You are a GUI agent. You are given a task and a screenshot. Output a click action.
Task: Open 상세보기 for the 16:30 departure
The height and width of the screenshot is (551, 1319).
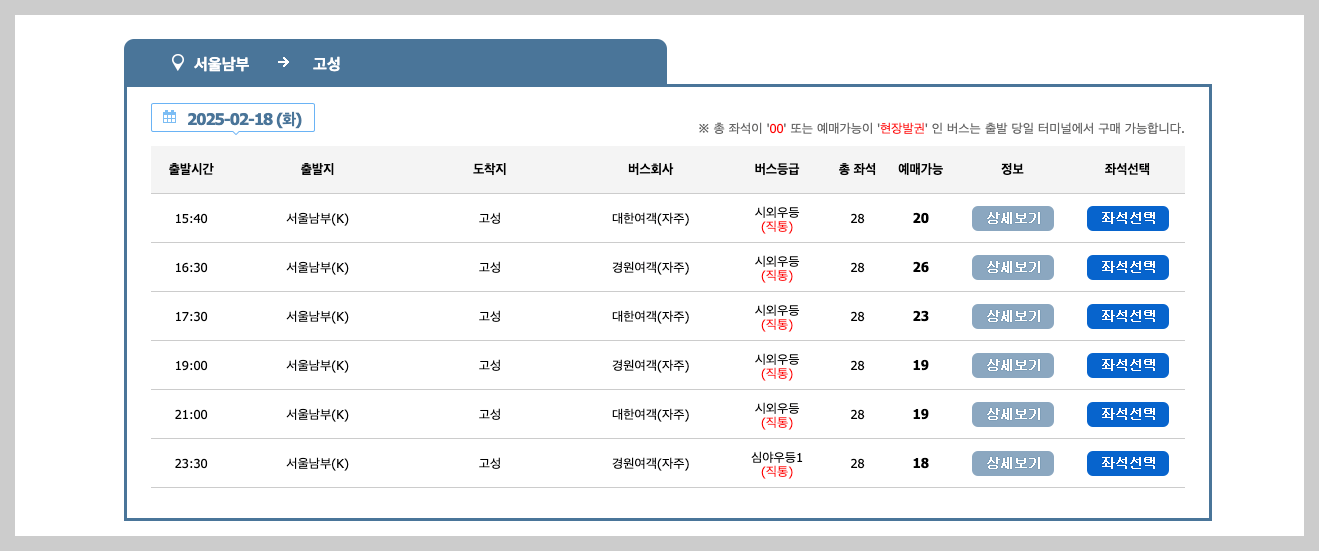[1013, 267]
